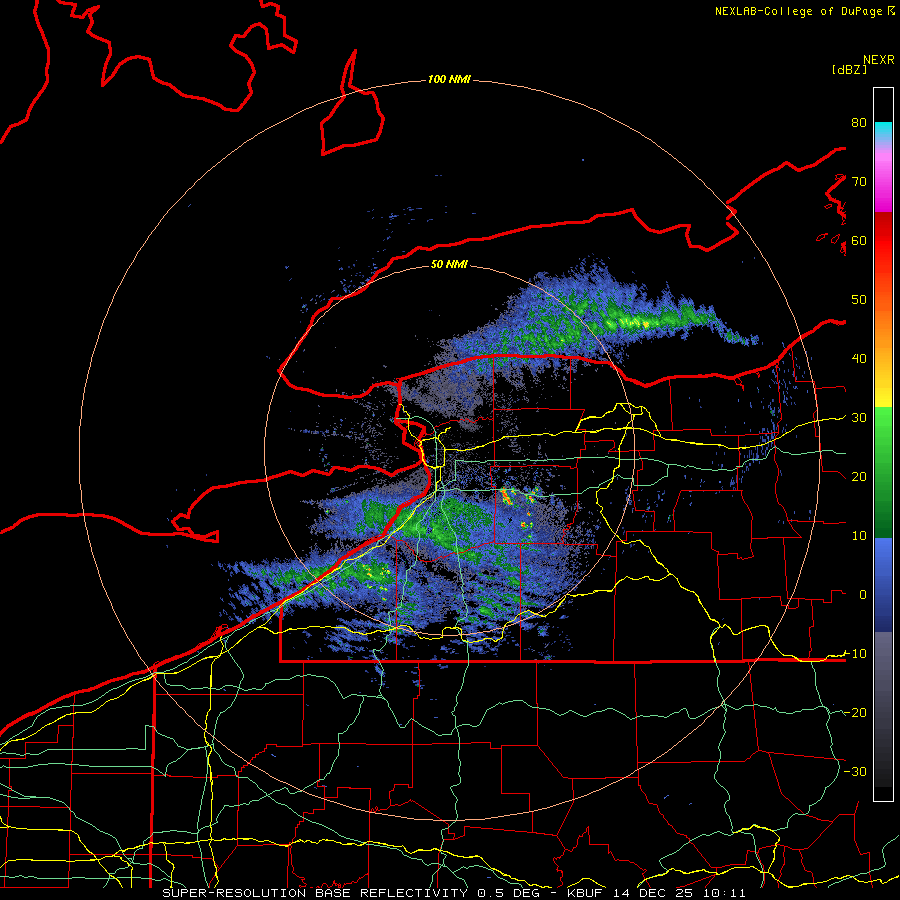
Task: Click the 100 NMI range ring label
Action: pyautogui.click(x=449, y=79)
